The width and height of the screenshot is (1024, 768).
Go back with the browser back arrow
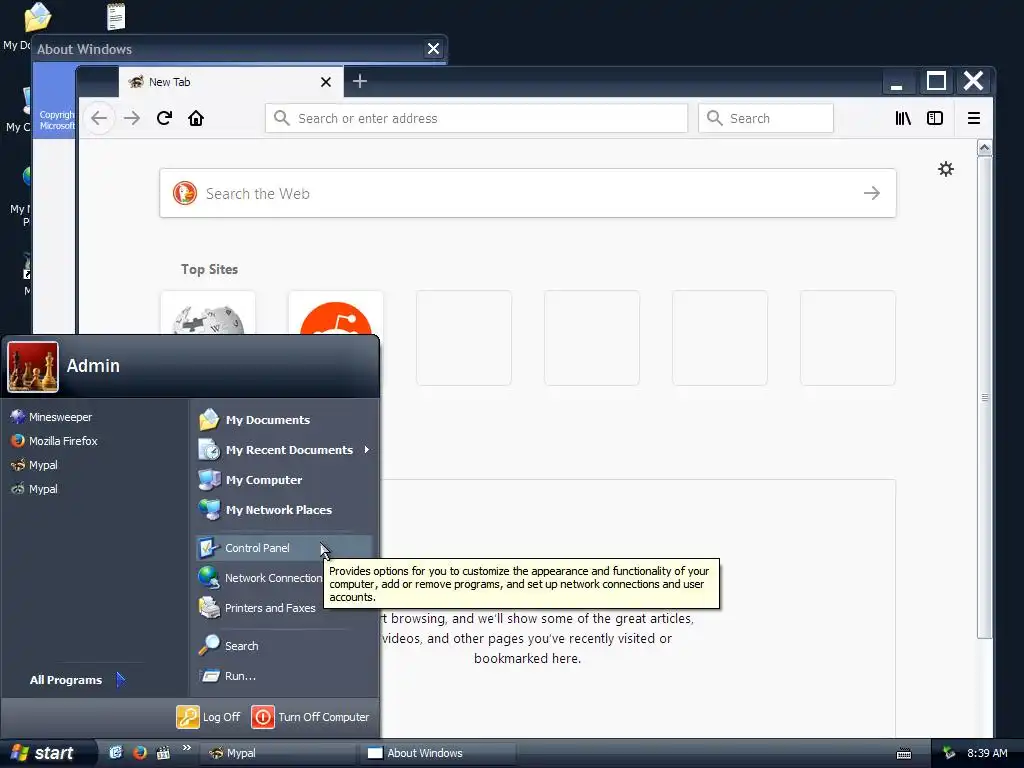(x=99, y=118)
